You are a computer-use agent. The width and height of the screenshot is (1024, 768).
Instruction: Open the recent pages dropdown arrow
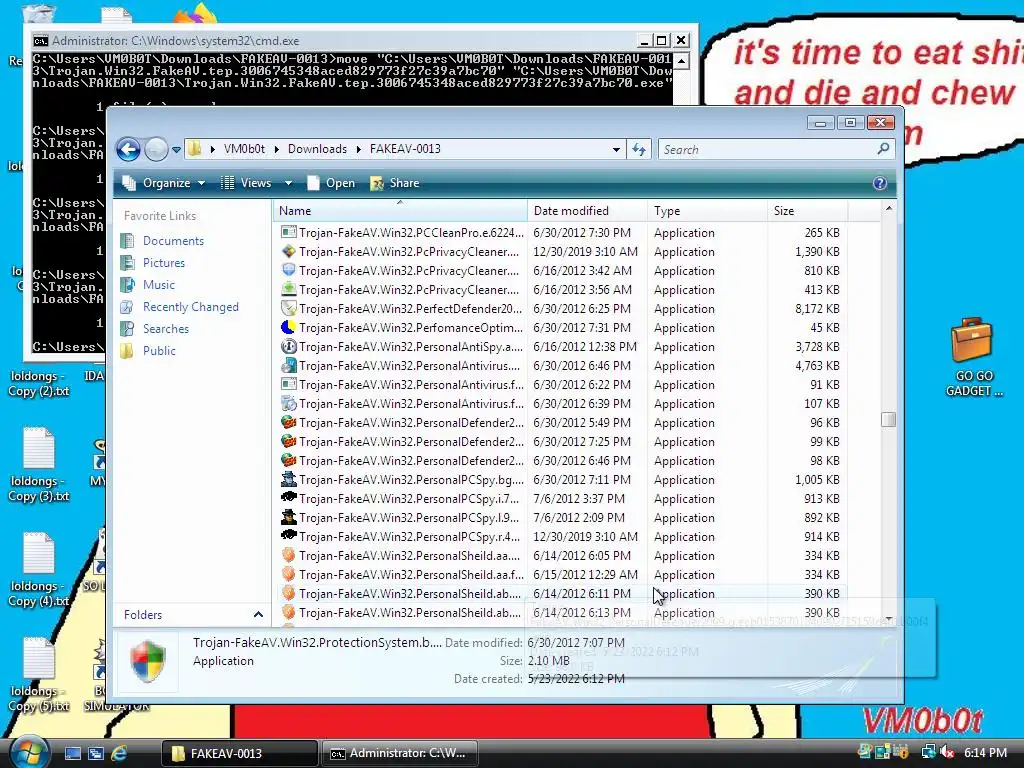coord(176,150)
